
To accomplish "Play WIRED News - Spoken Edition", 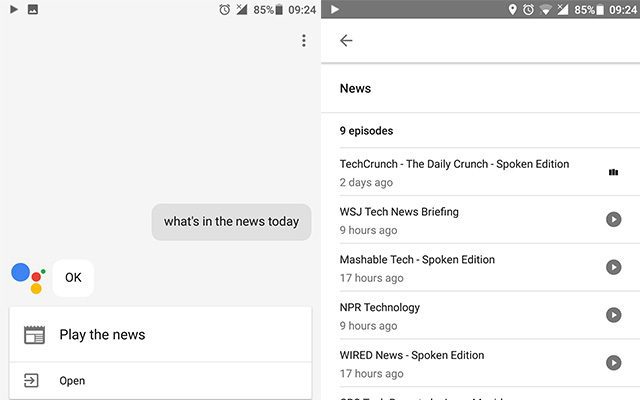I will 613,363.
